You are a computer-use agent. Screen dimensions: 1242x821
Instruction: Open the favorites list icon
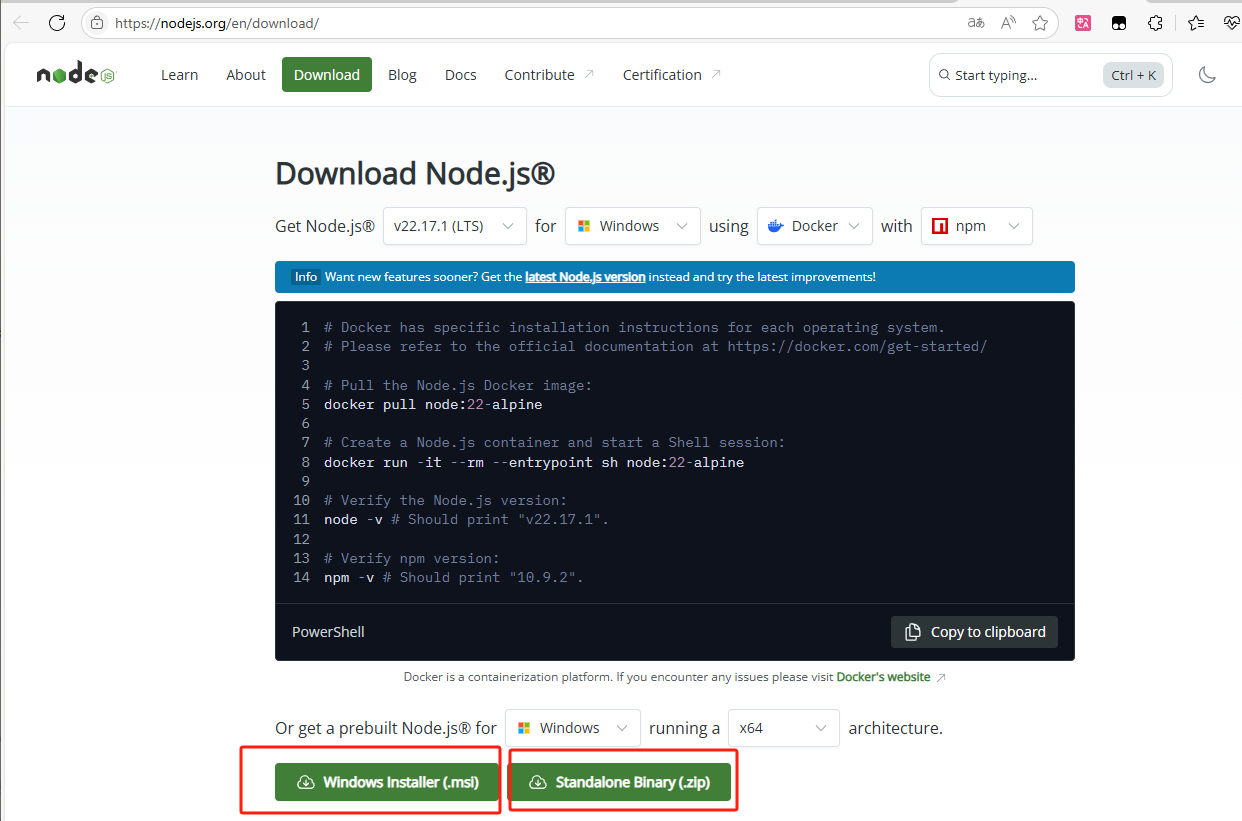(1196, 23)
